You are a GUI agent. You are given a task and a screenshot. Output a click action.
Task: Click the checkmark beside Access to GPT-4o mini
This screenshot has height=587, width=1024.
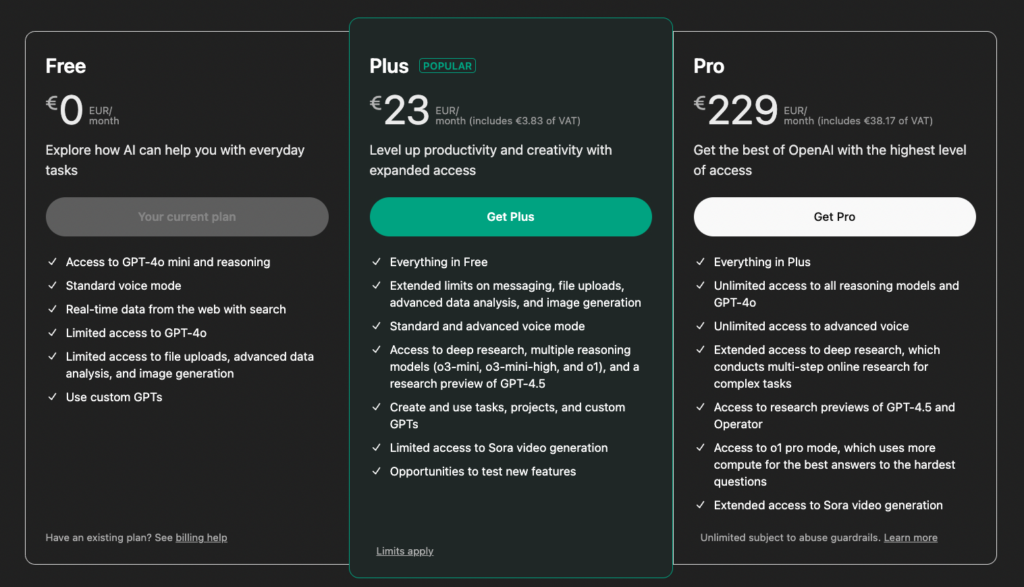[x=52, y=262]
